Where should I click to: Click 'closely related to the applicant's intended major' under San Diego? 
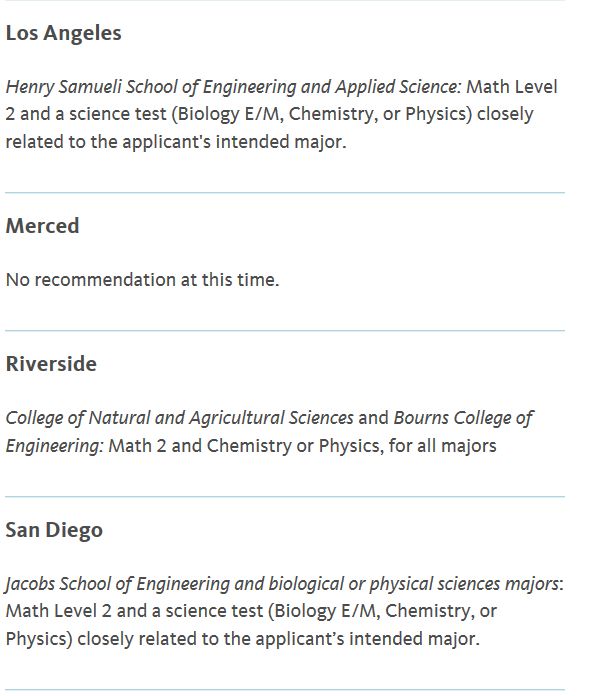278,639
